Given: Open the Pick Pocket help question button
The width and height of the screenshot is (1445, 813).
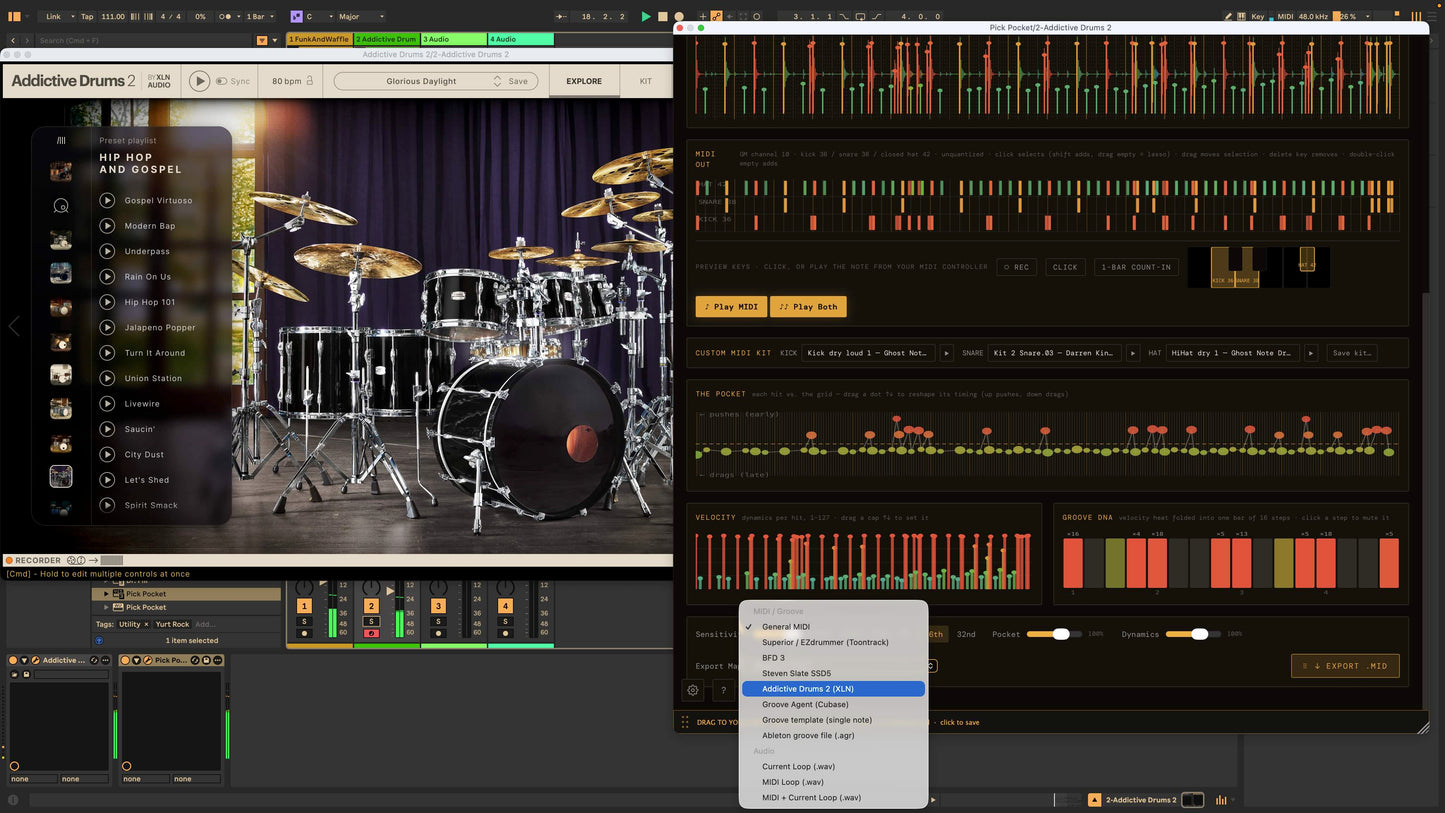Looking at the screenshot, I should [x=724, y=690].
